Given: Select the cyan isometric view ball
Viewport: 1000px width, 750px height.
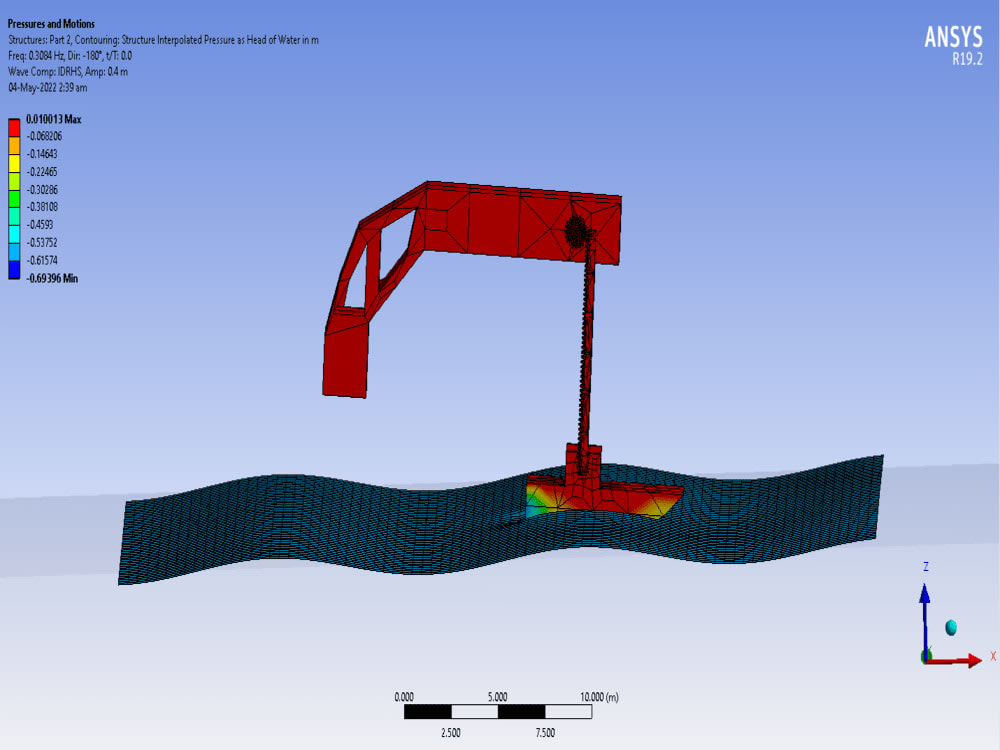Looking at the screenshot, I should (x=950, y=627).
